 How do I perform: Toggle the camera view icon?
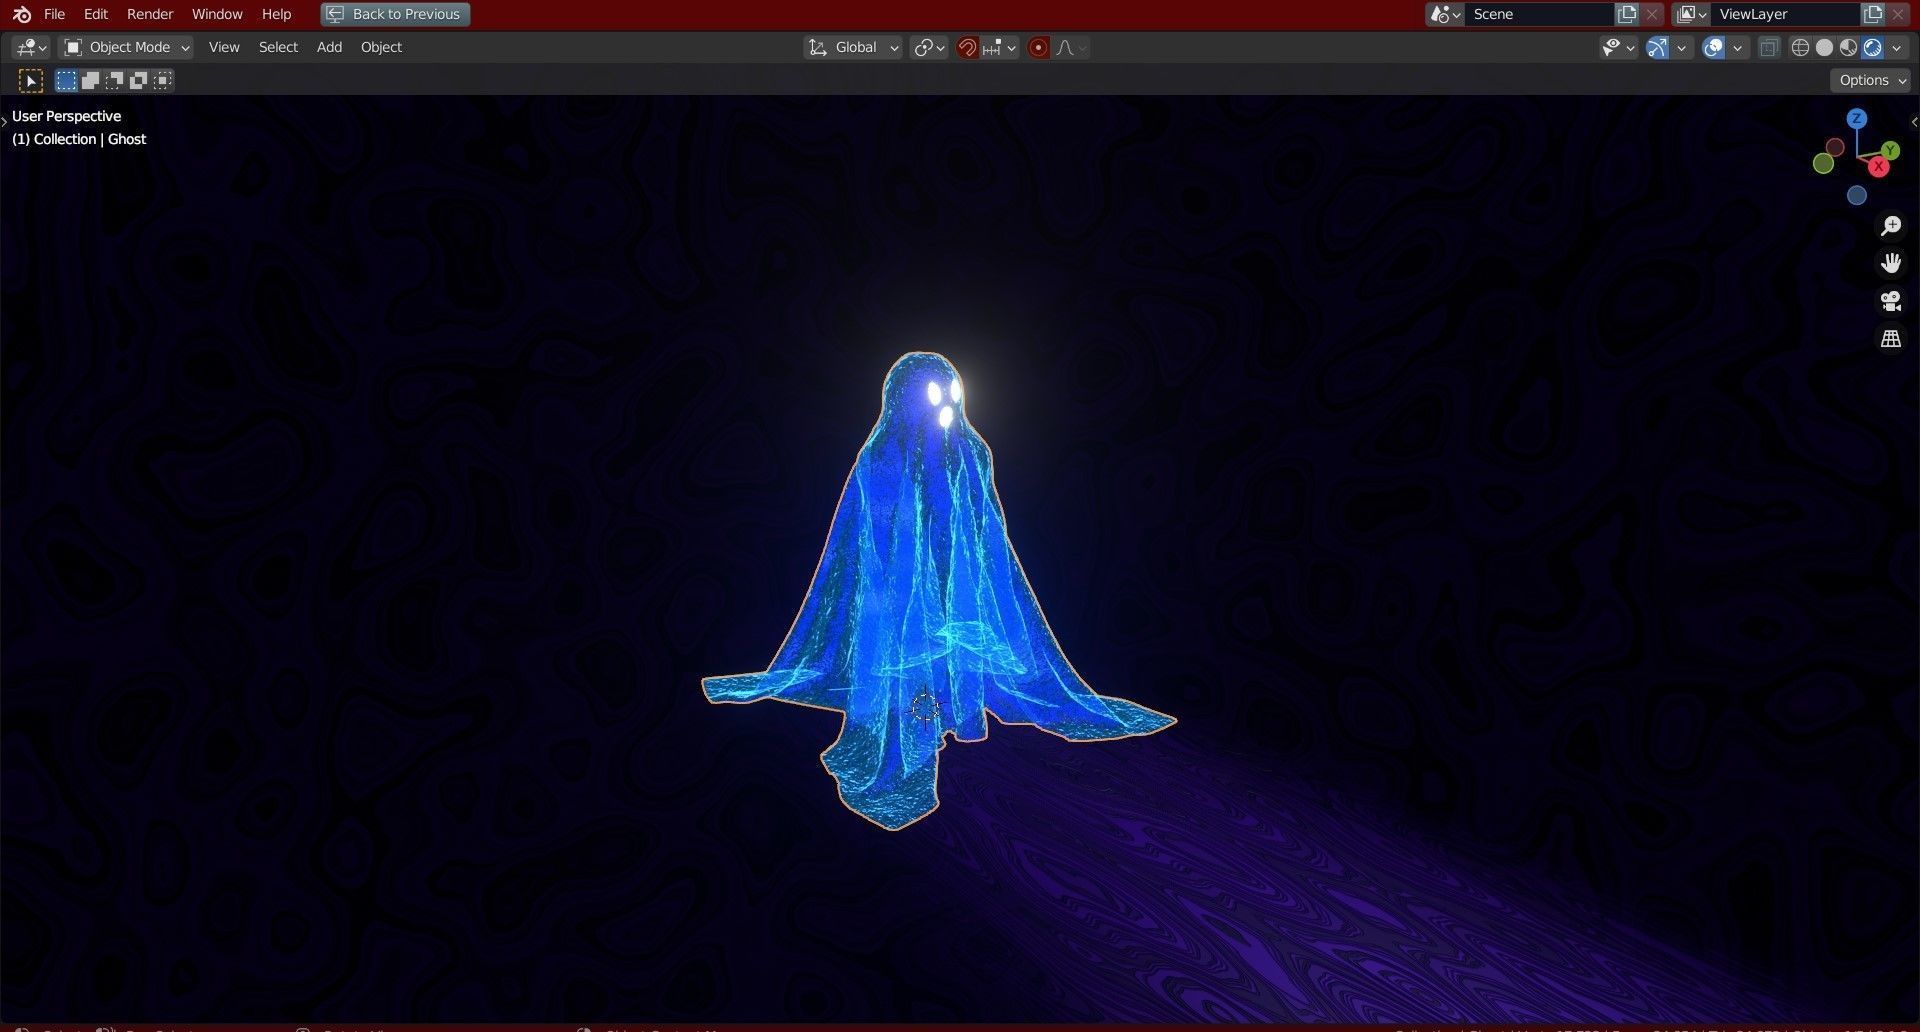pos(1891,301)
